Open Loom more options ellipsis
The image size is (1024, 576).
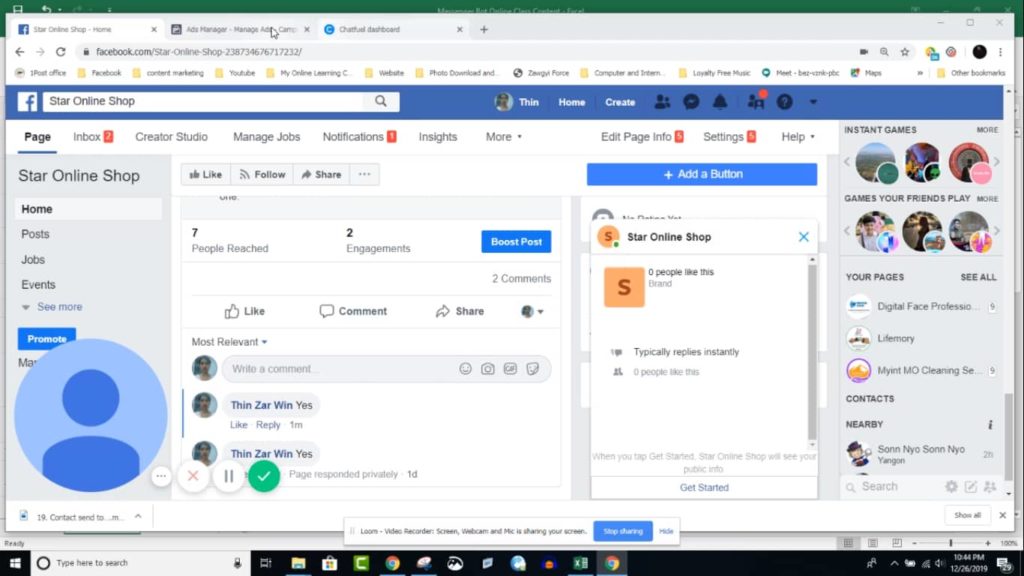coord(161,476)
